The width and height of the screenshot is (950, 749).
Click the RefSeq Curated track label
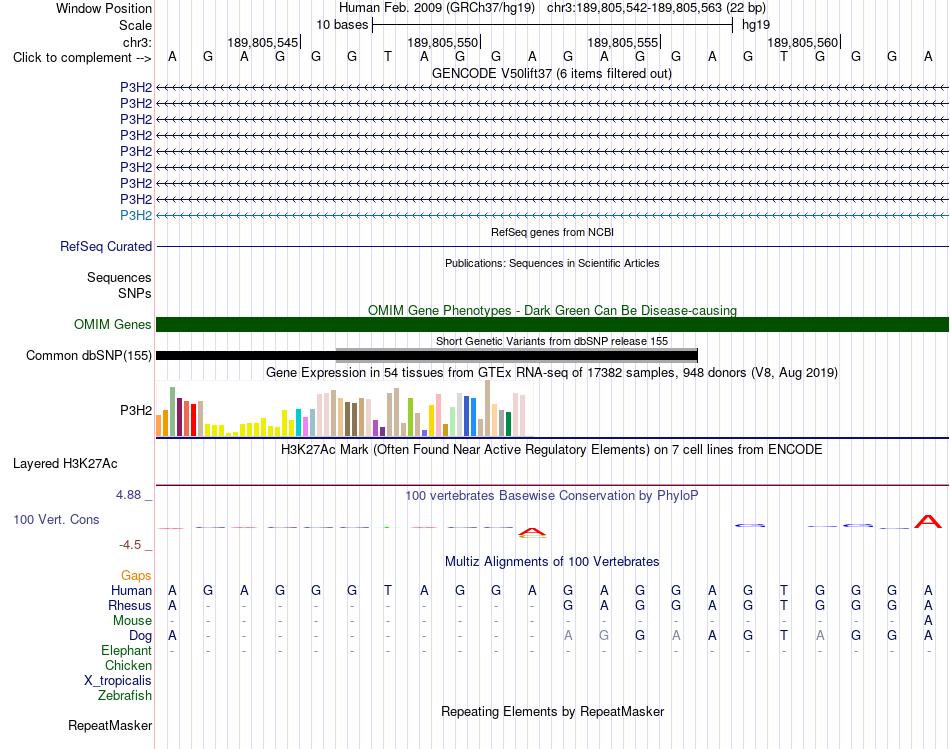tap(106, 247)
